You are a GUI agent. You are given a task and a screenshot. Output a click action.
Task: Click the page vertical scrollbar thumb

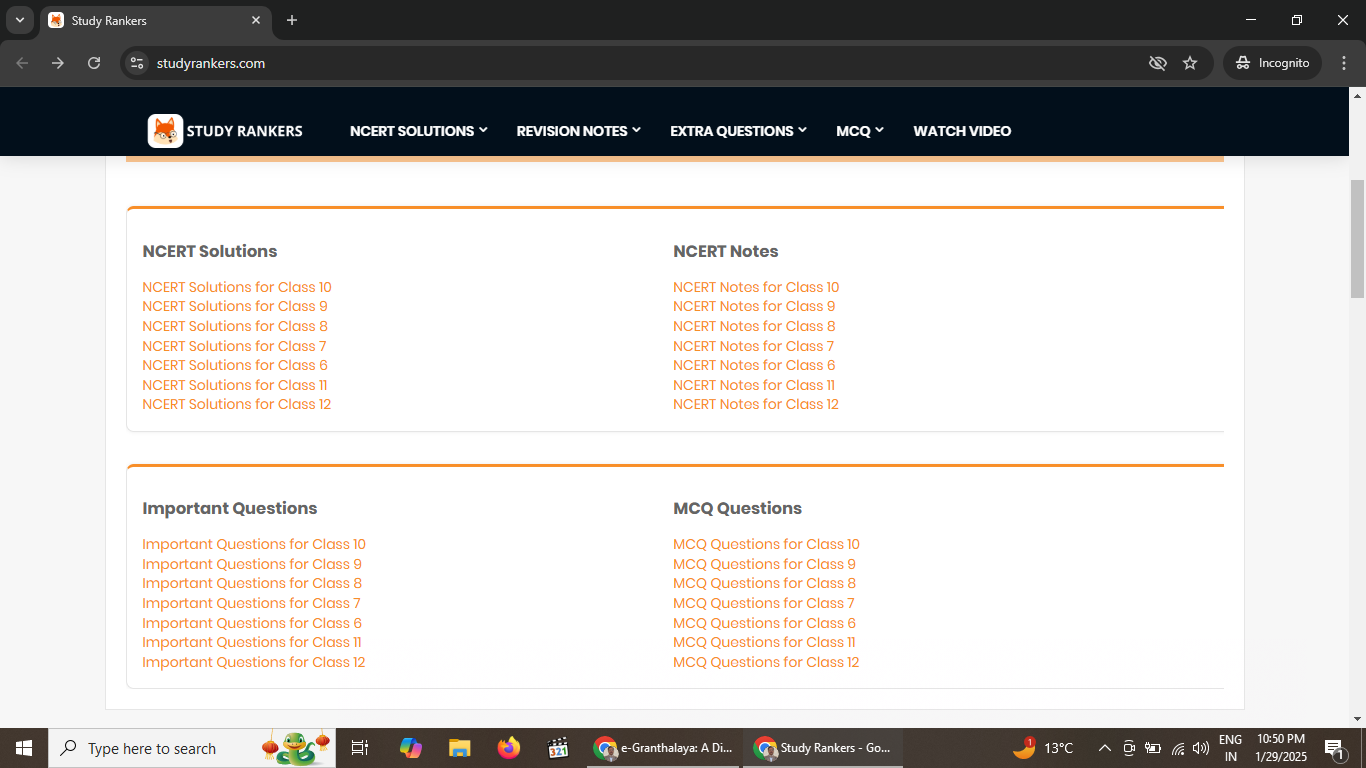click(1357, 238)
